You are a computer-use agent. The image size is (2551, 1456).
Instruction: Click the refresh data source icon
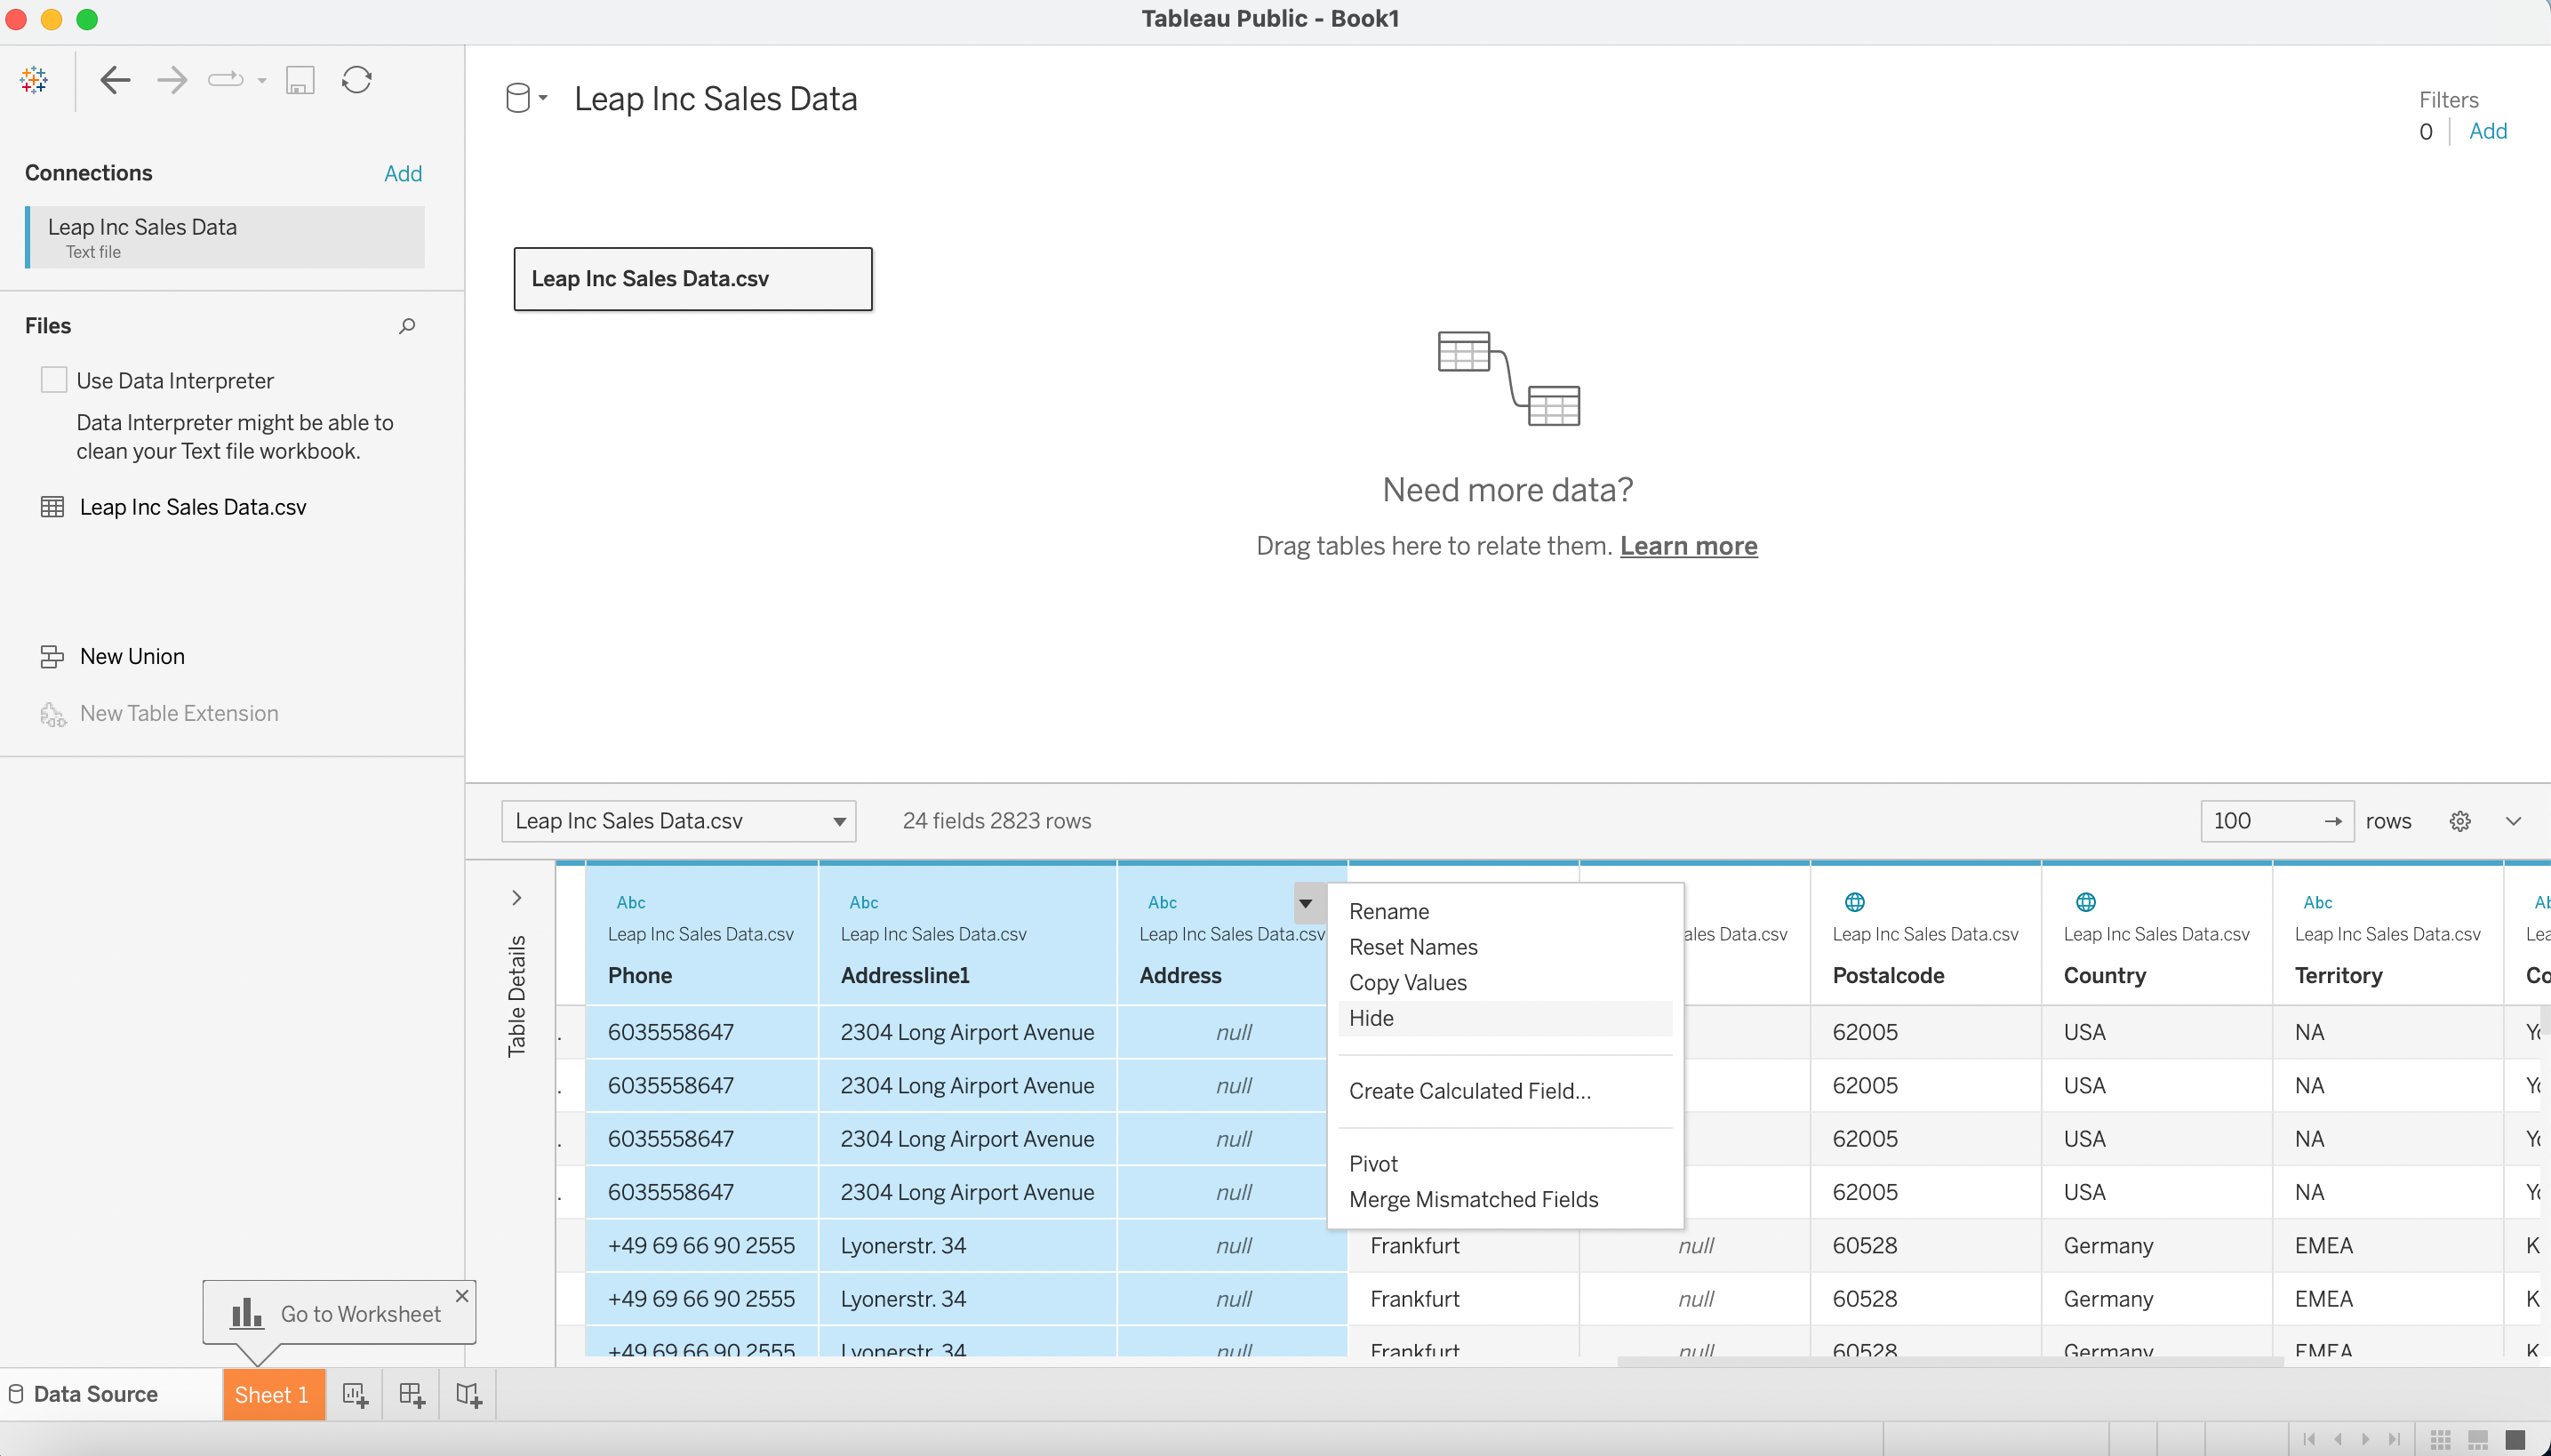point(357,80)
